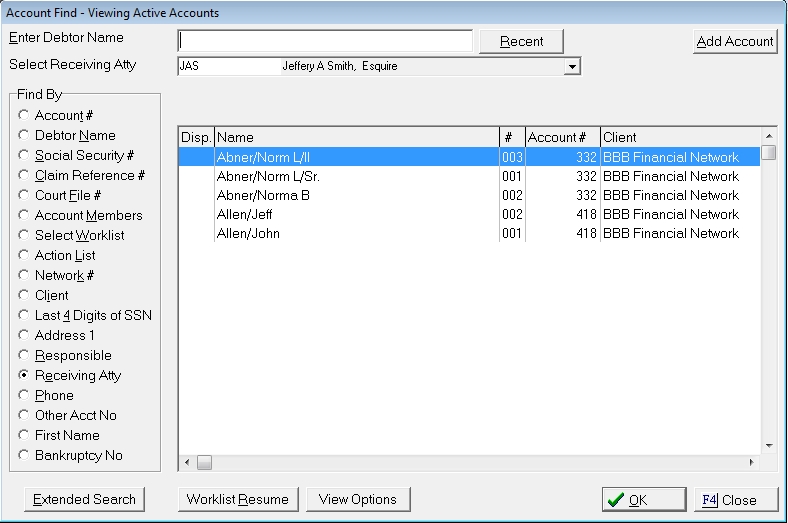Open View Options
788x523 pixels.
coord(358,500)
